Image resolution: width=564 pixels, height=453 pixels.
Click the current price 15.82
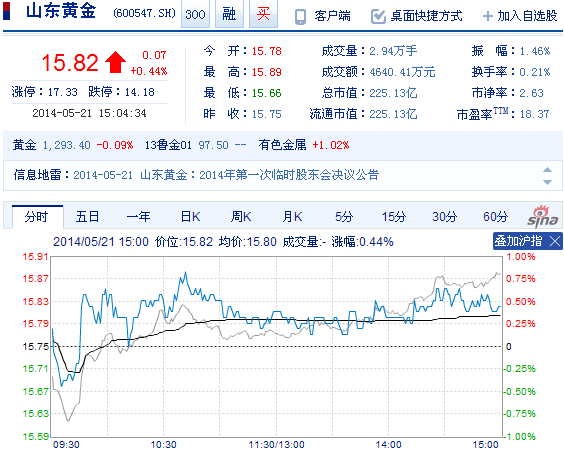point(70,62)
